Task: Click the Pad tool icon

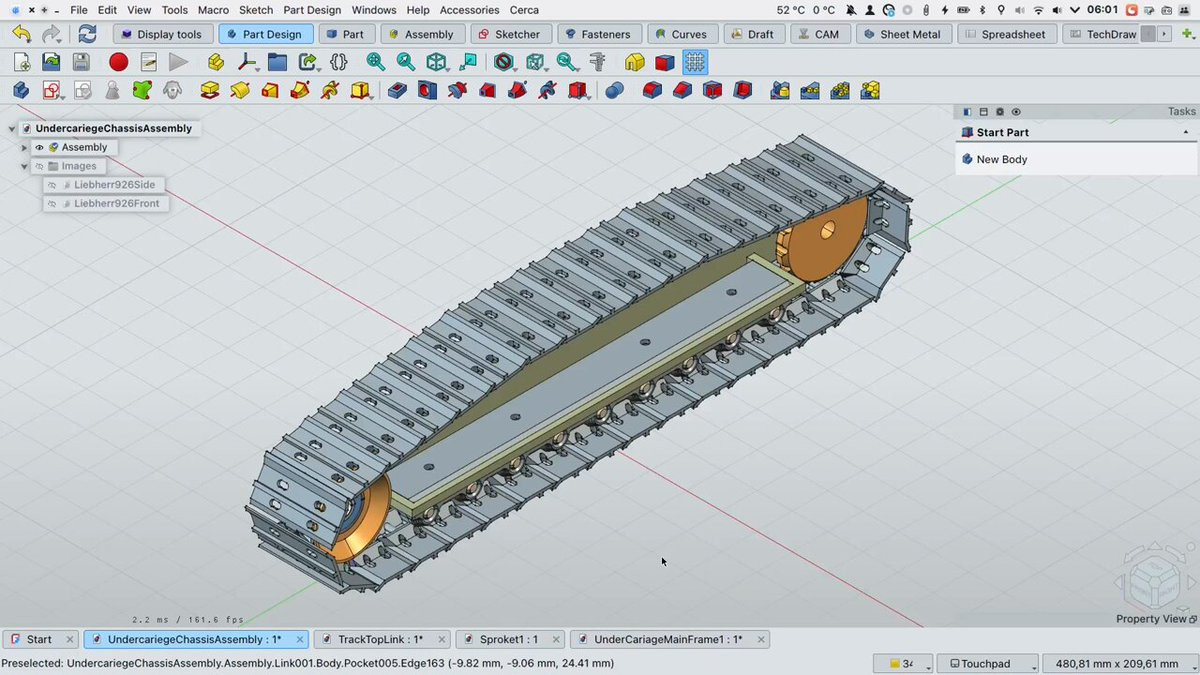Action: [x=209, y=90]
